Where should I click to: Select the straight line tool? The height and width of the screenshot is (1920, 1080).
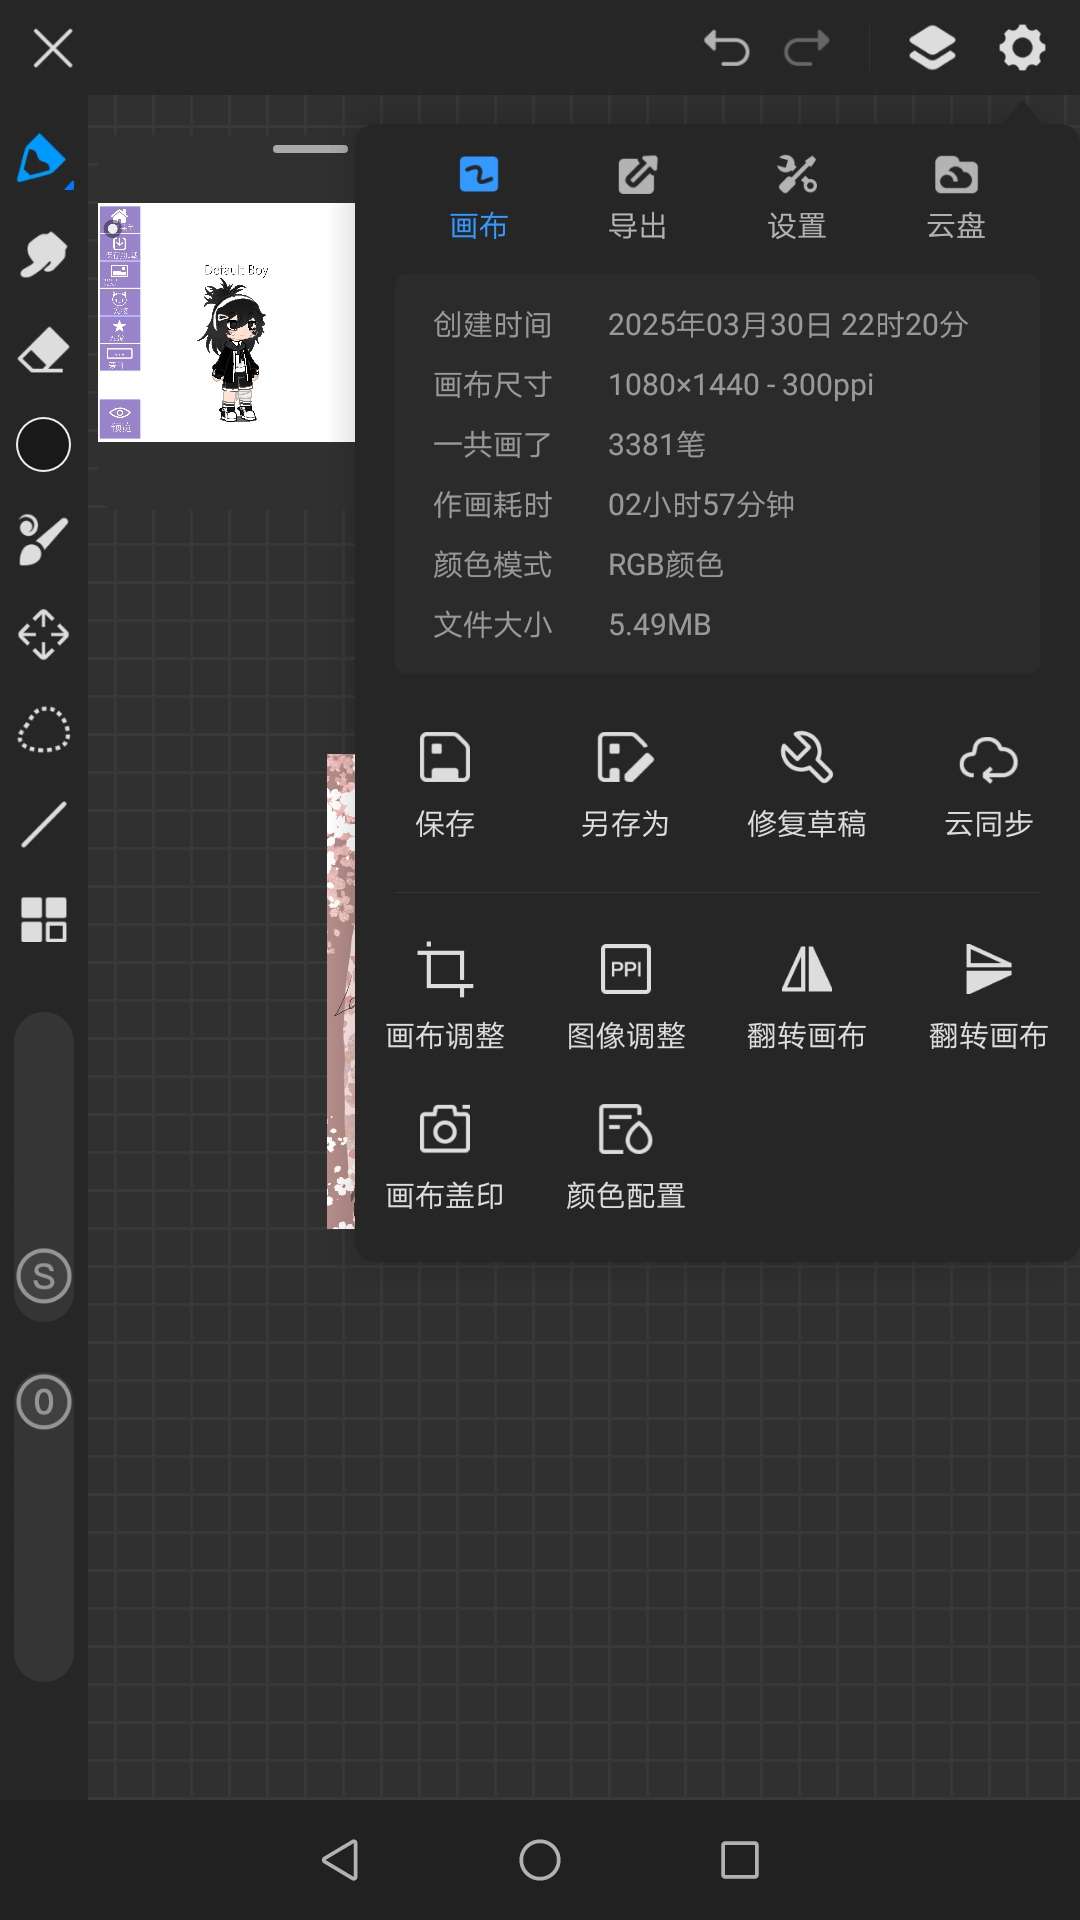pyautogui.click(x=43, y=824)
